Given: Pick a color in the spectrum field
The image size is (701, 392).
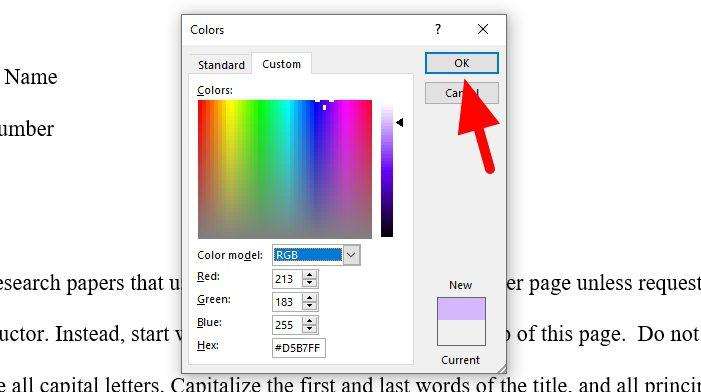Looking at the screenshot, I should pyautogui.click(x=285, y=169).
